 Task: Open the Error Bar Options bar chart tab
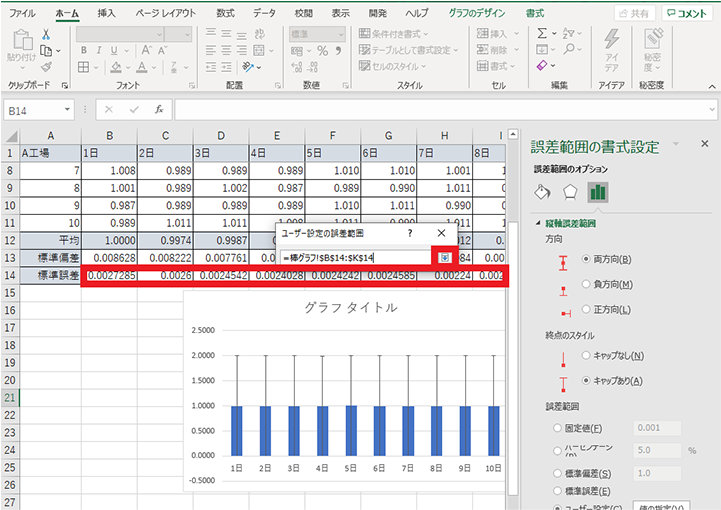click(x=598, y=192)
